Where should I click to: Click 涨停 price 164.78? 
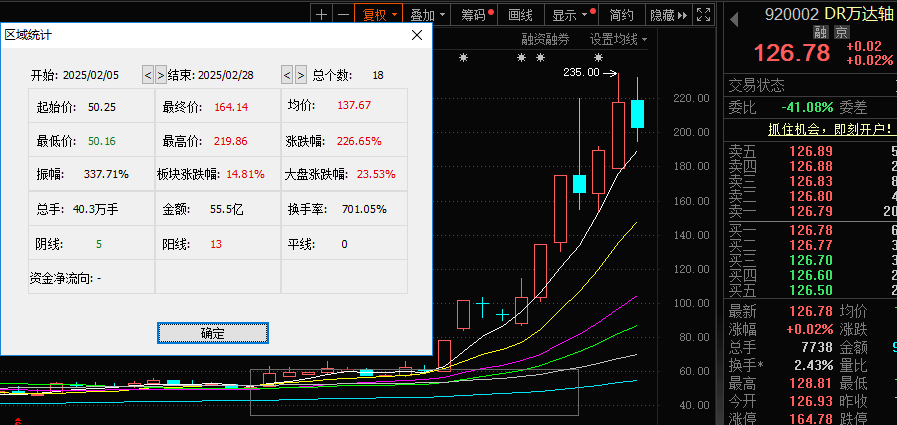(811, 418)
